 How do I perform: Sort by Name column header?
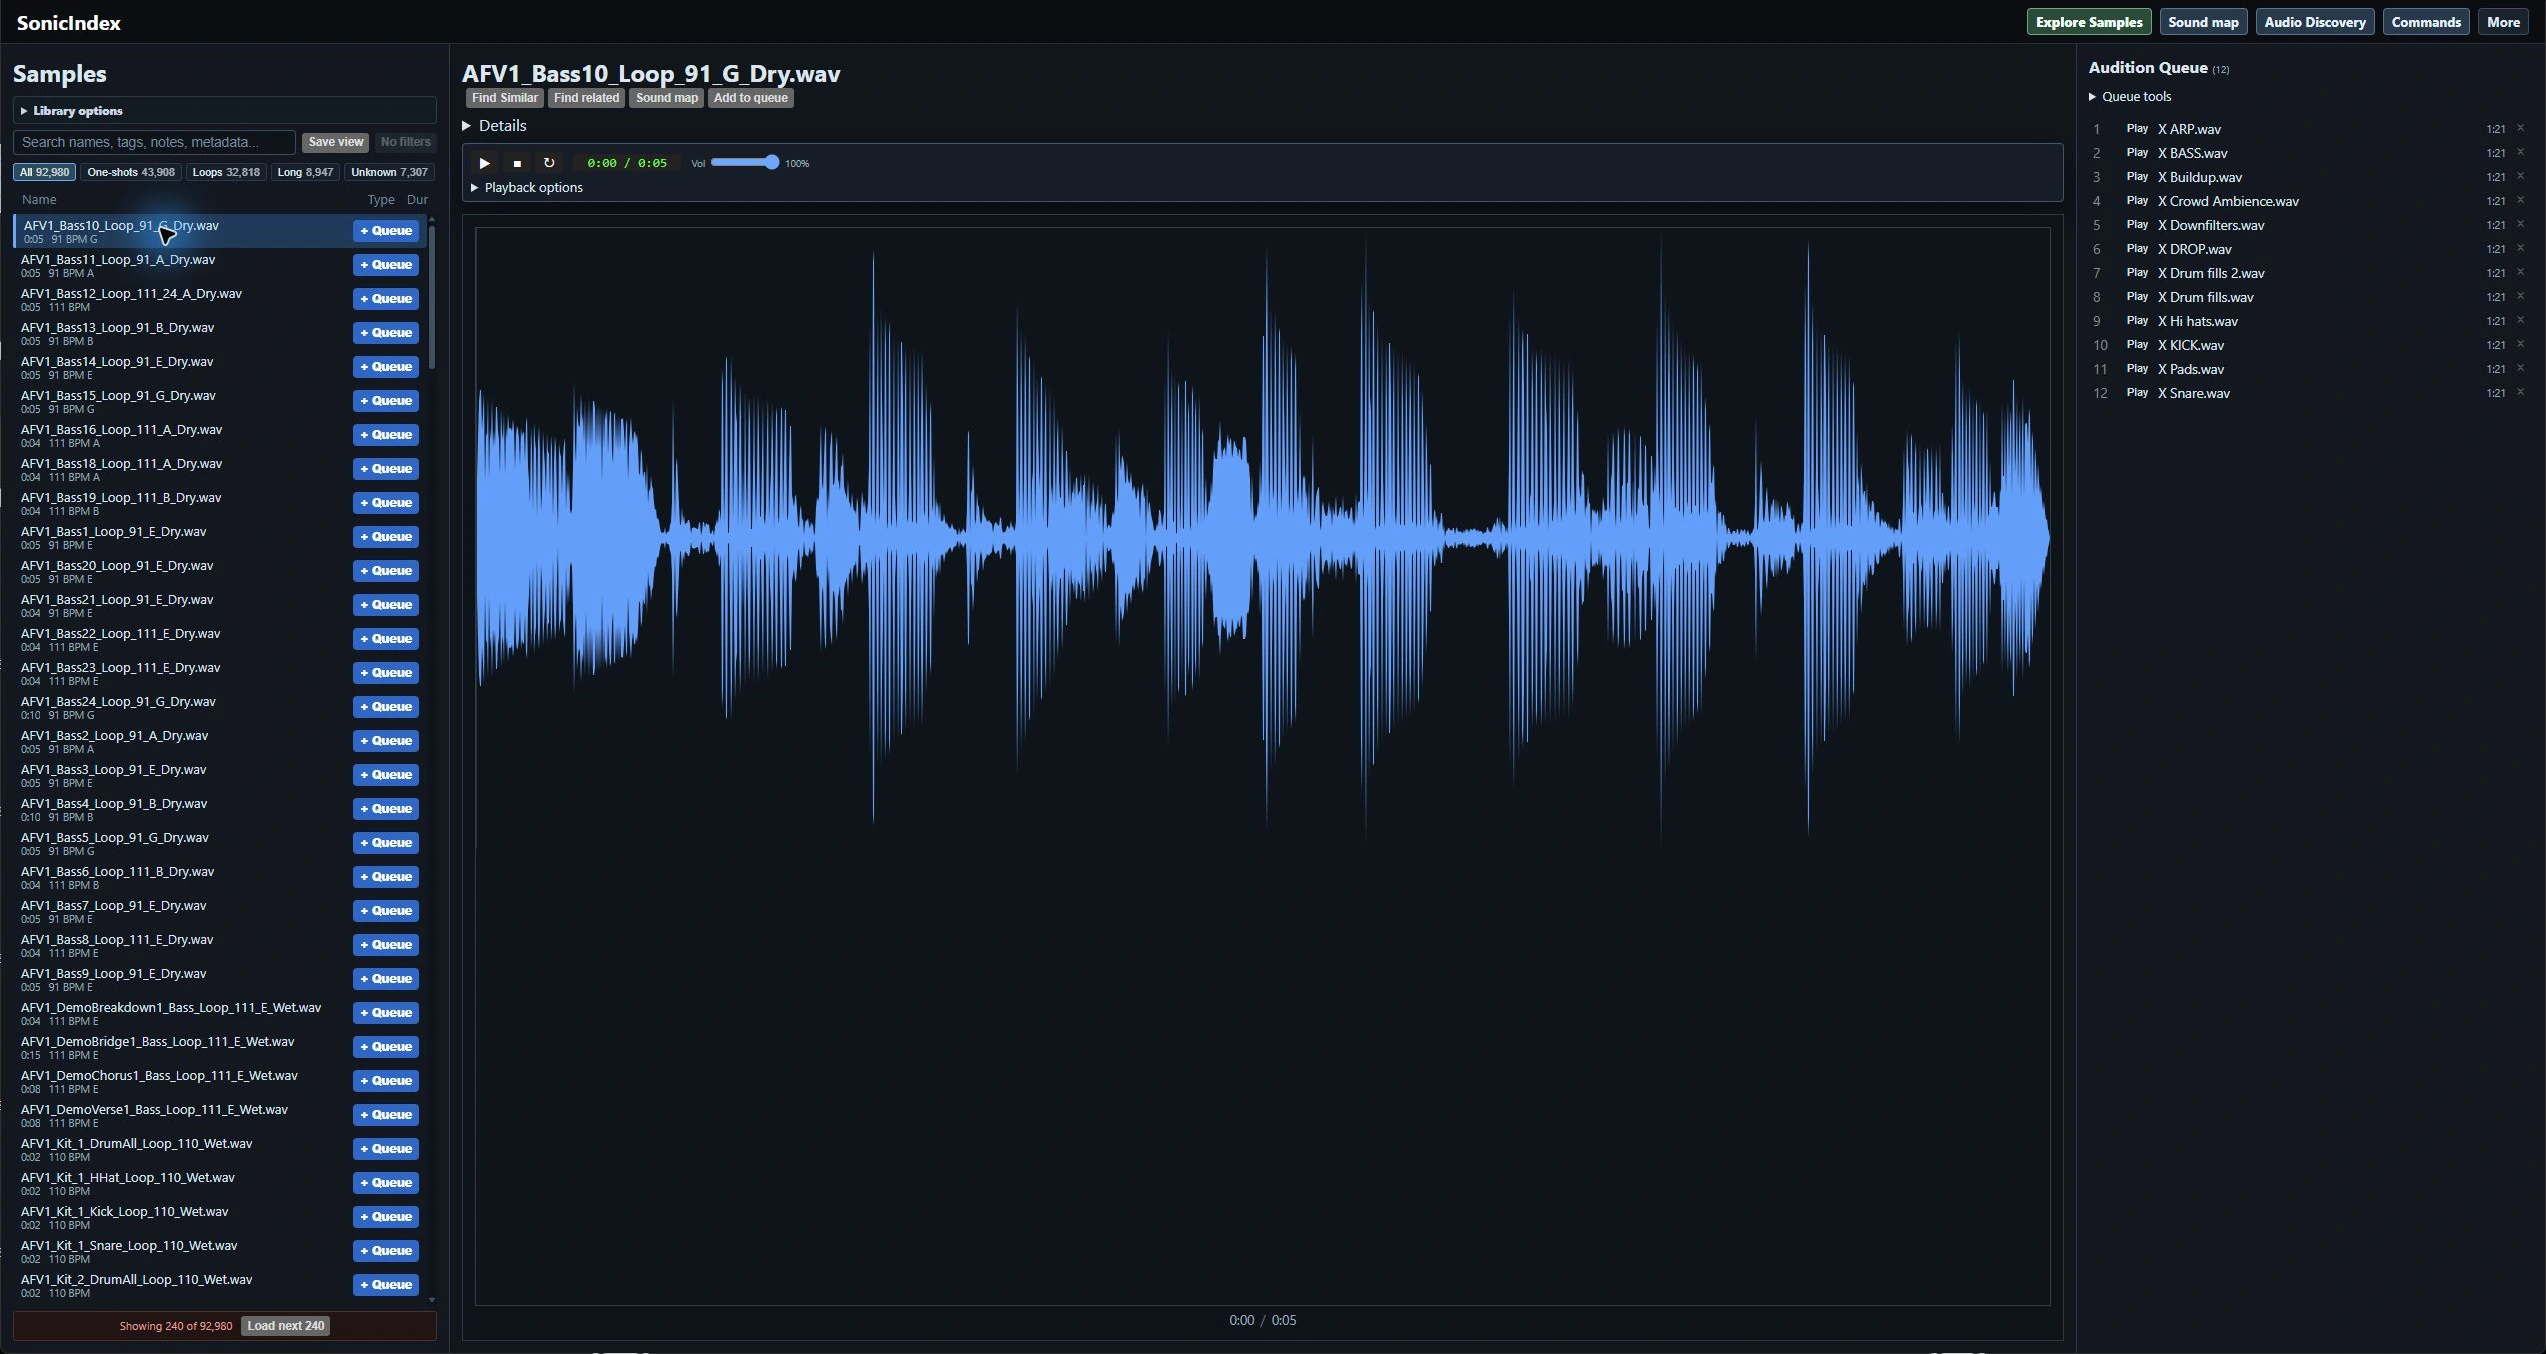tap(39, 200)
